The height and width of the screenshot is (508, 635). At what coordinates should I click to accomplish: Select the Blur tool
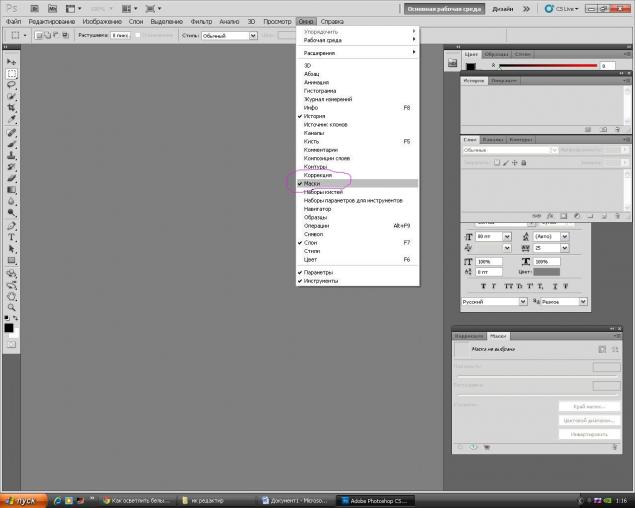tap(11, 201)
